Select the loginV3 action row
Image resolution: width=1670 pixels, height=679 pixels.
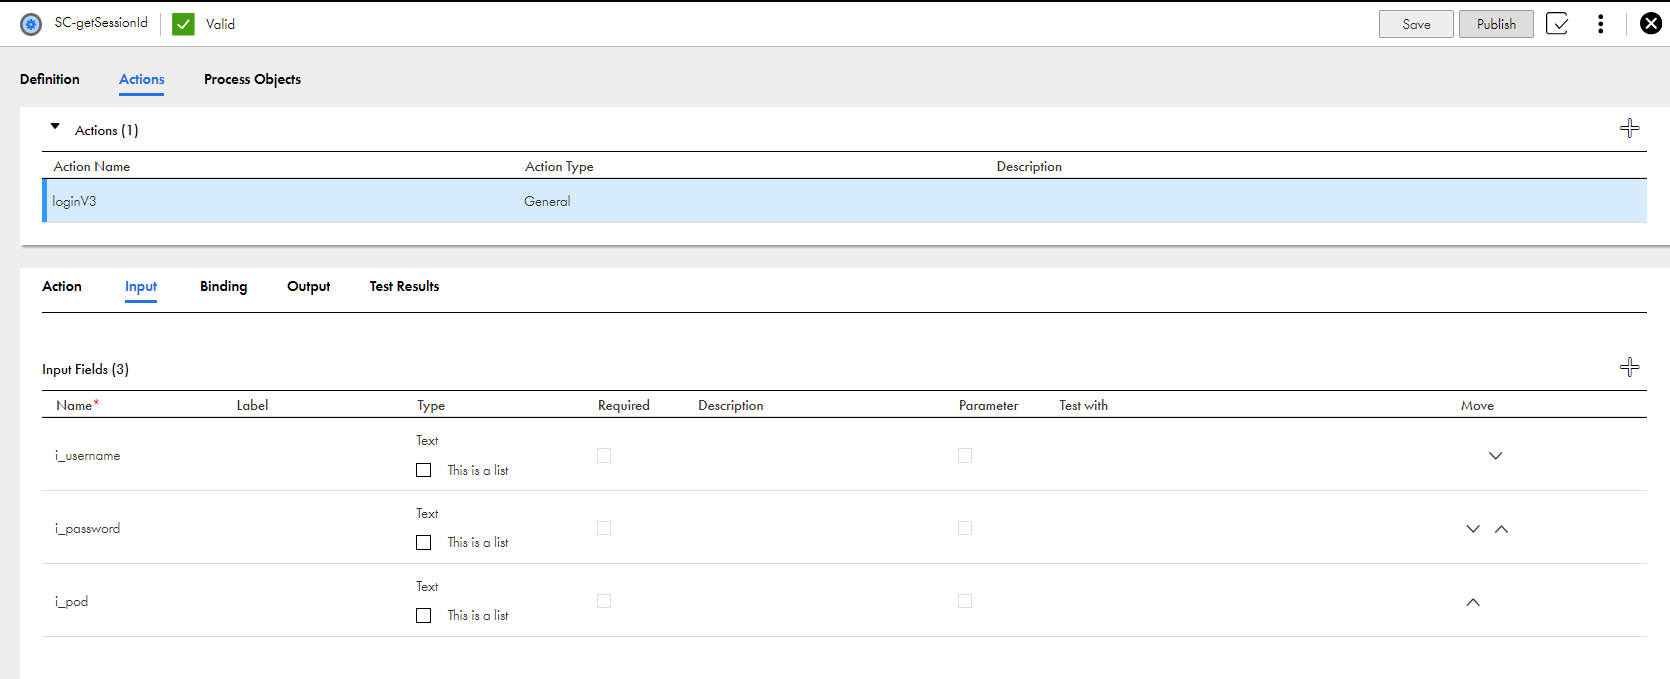844,201
